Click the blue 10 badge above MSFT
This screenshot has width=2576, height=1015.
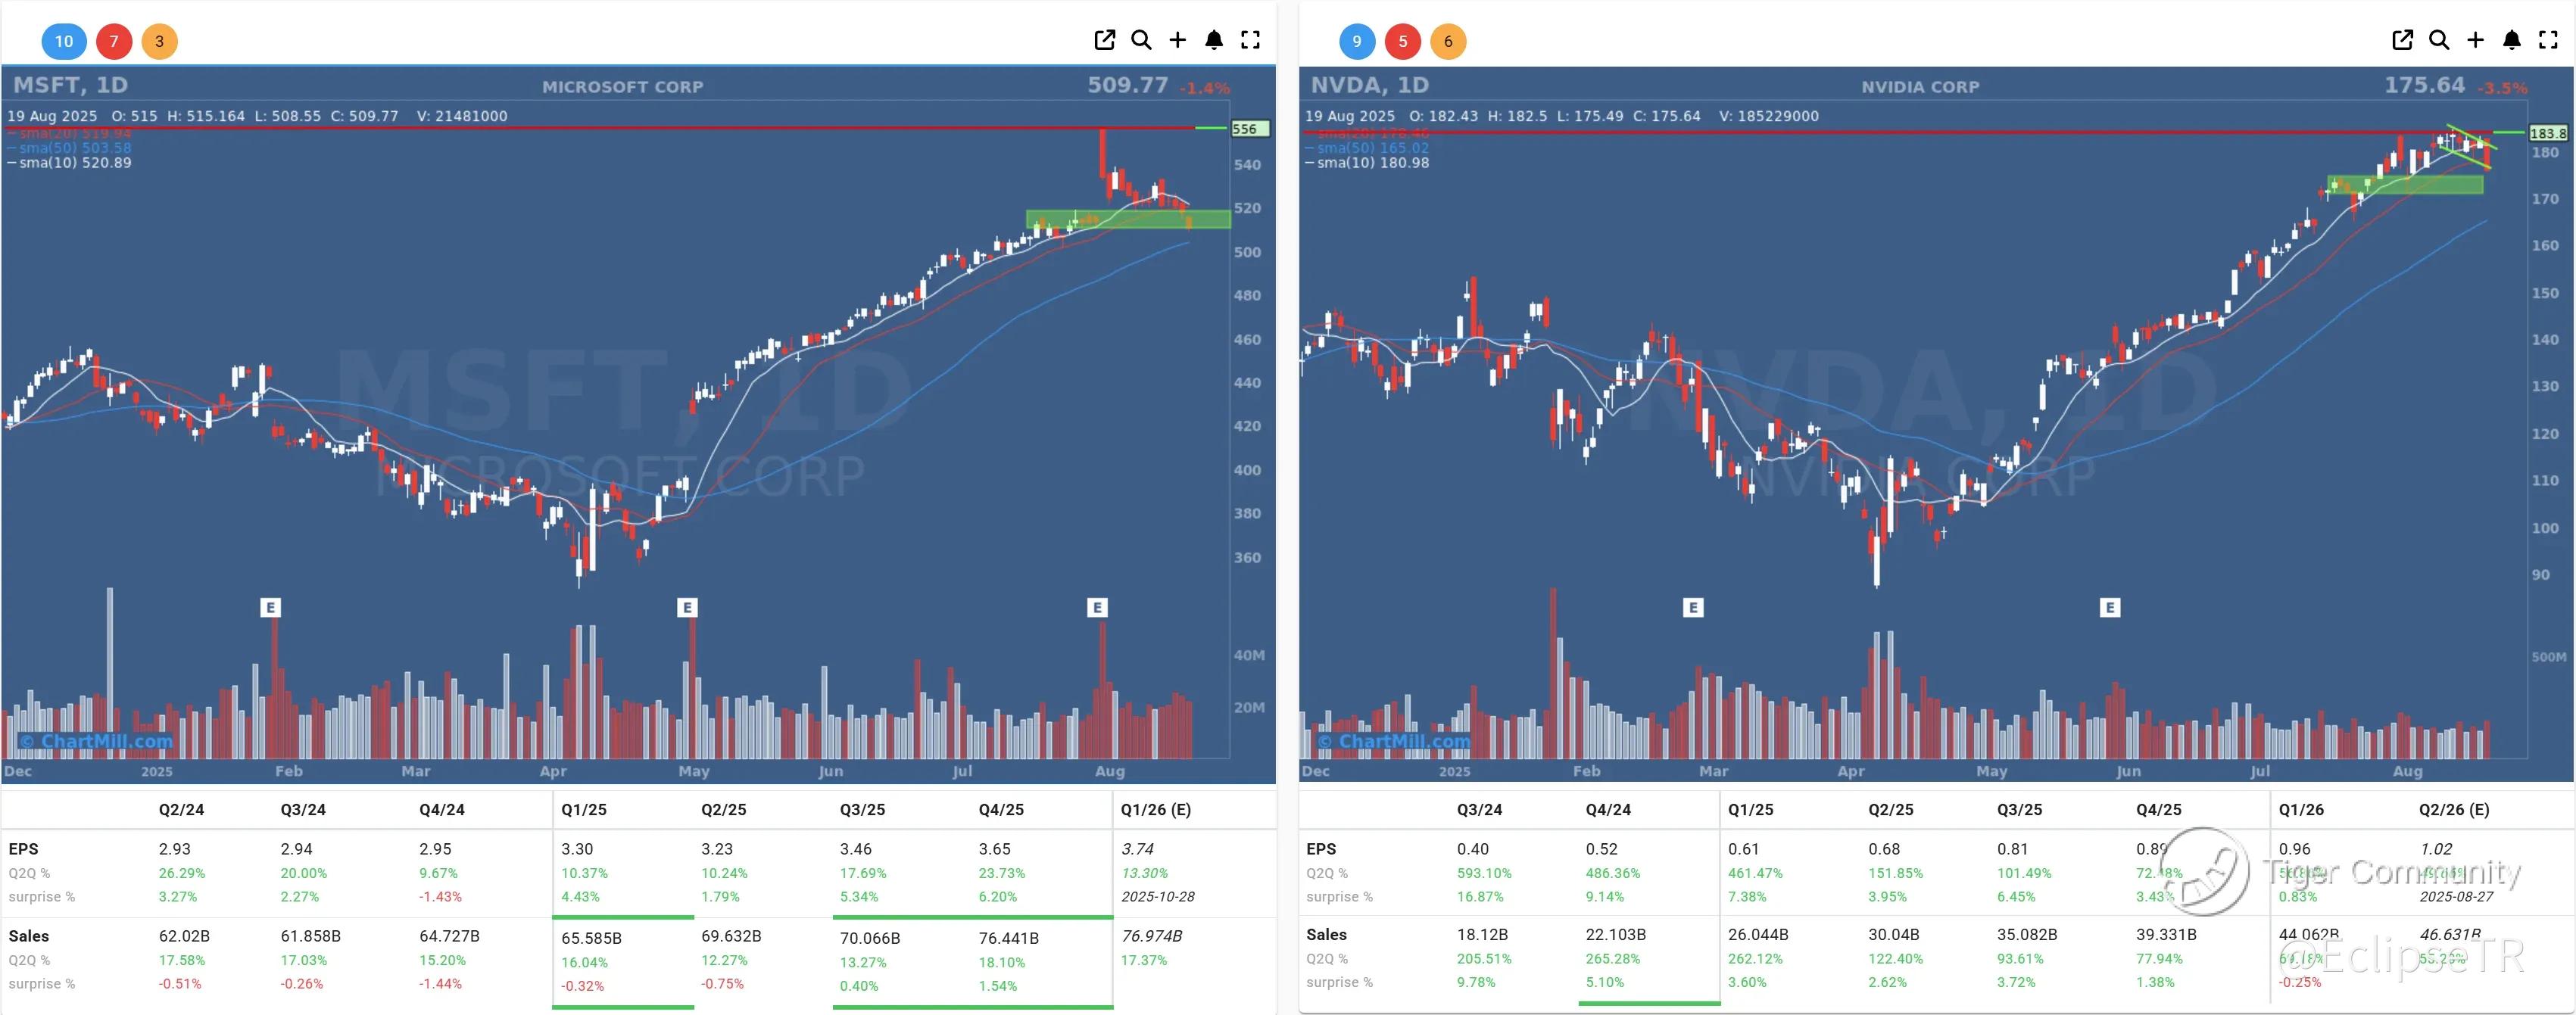[64, 41]
